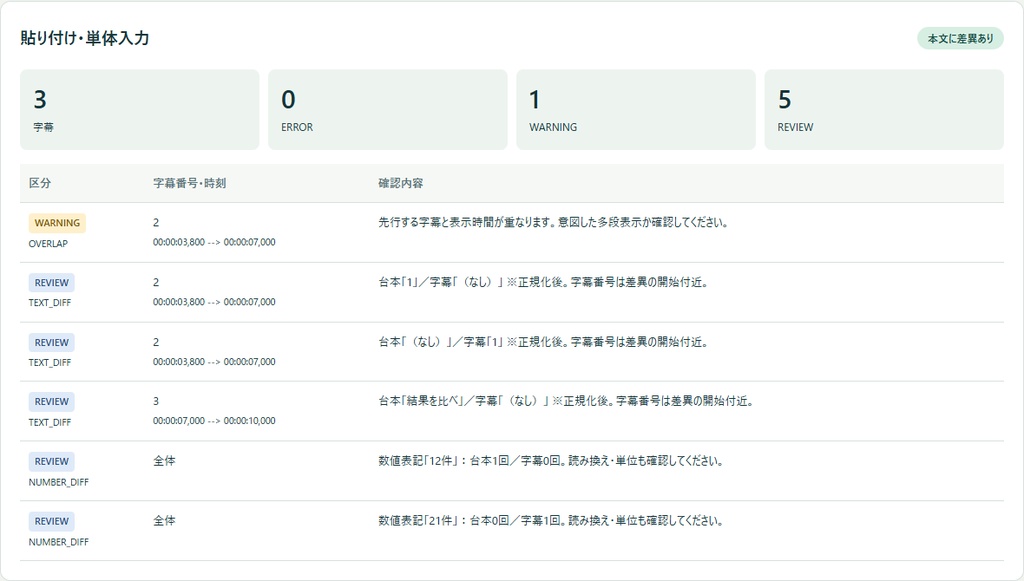Click REVIEW badge for 台本「1」 difference row

click(52, 283)
